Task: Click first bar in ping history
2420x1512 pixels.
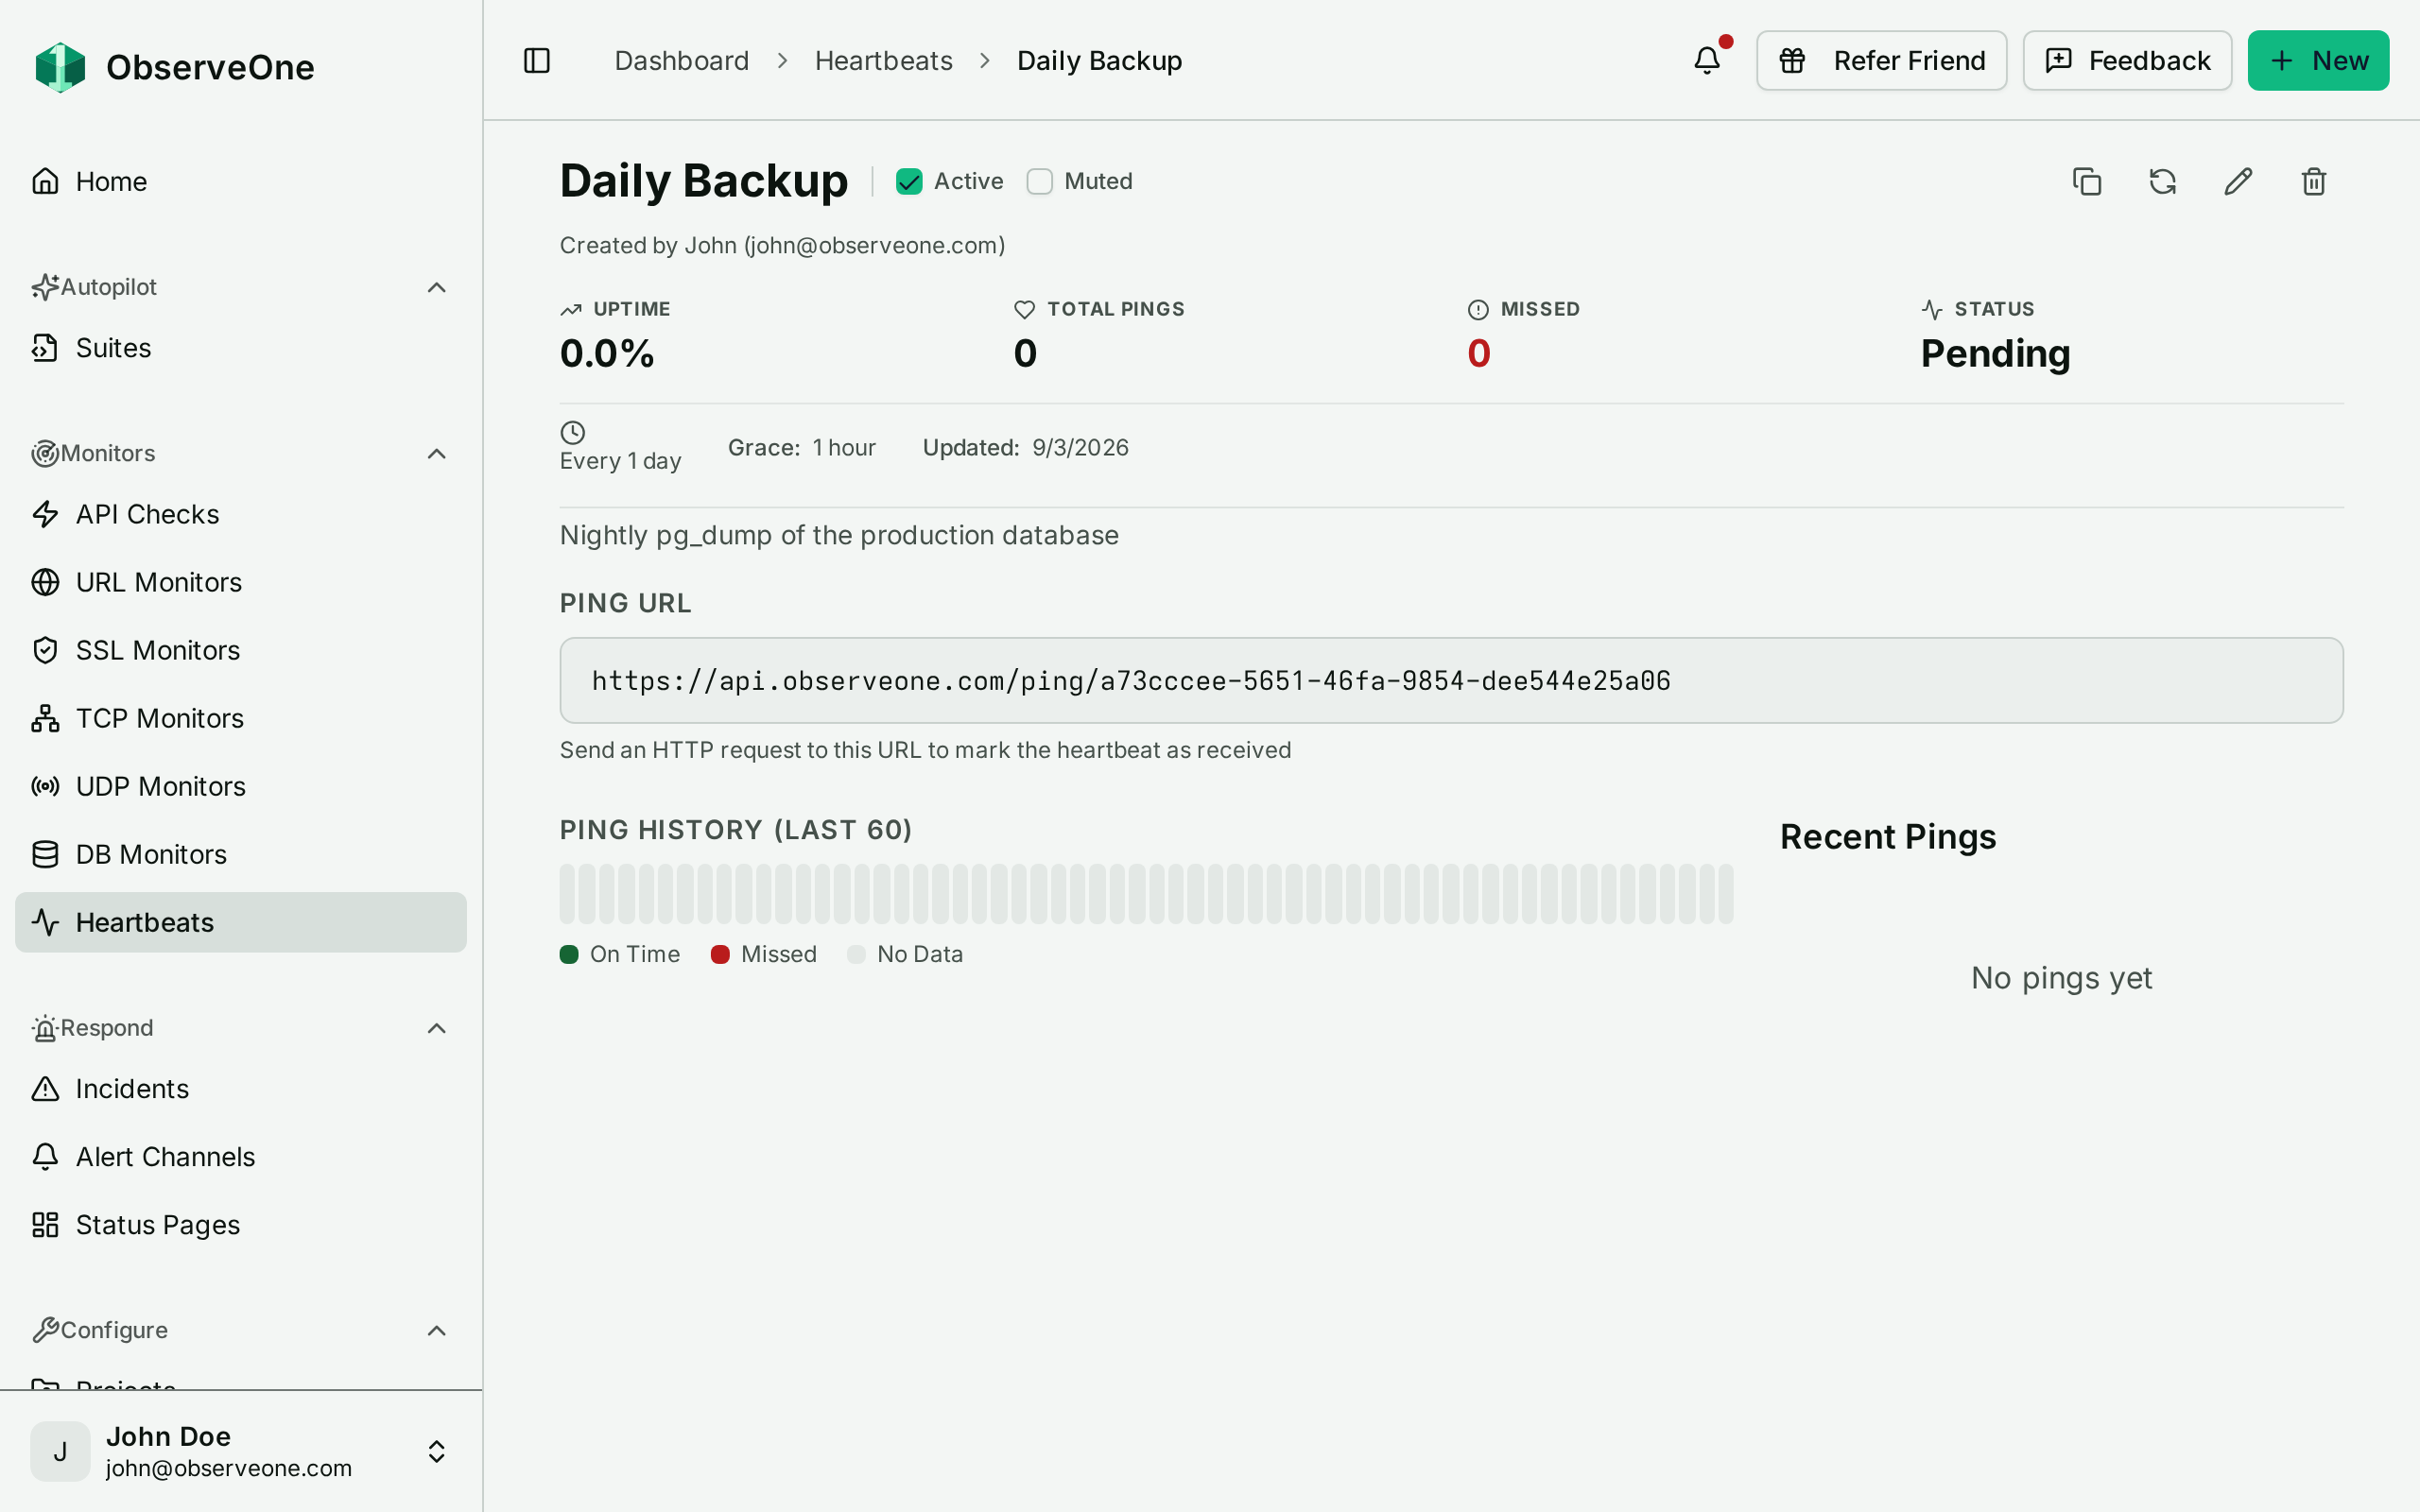Action: click(x=567, y=894)
